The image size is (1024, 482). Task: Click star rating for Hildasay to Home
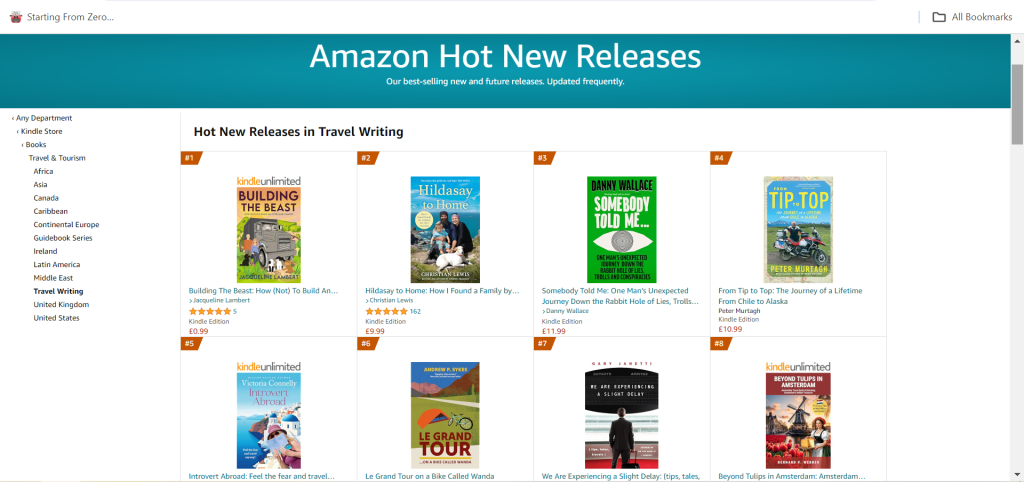click(386, 311)
